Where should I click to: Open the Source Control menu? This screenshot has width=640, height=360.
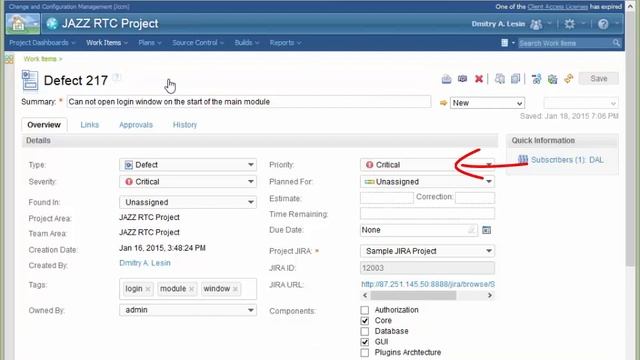pos(198,43)
